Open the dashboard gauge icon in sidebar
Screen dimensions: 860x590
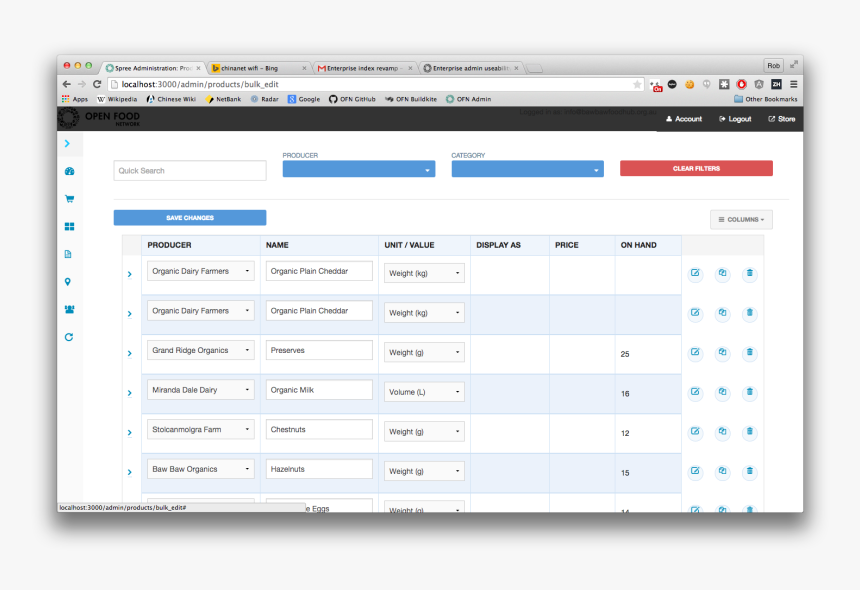[x=69, y=171]
